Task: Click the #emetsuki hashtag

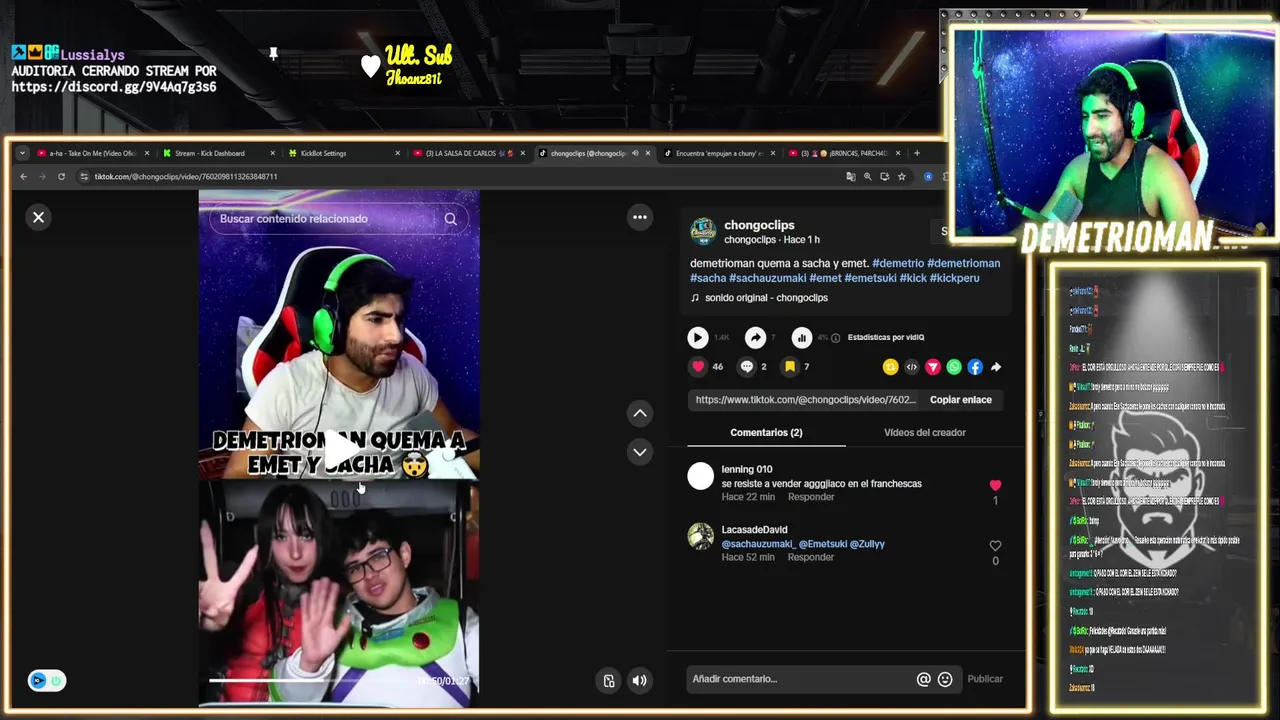Action: coord(870,278)
